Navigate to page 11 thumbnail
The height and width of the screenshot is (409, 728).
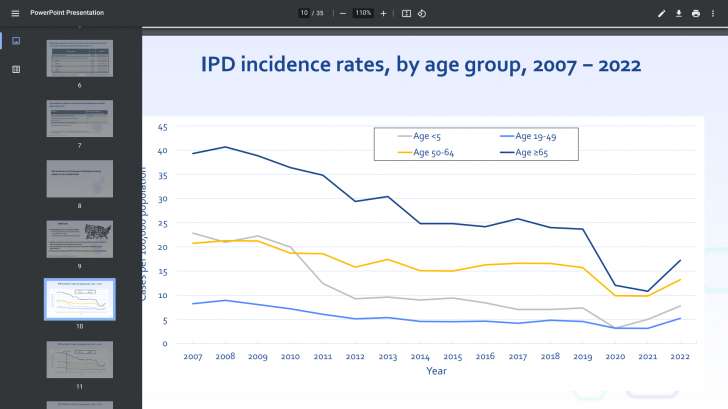click(79, 358)
